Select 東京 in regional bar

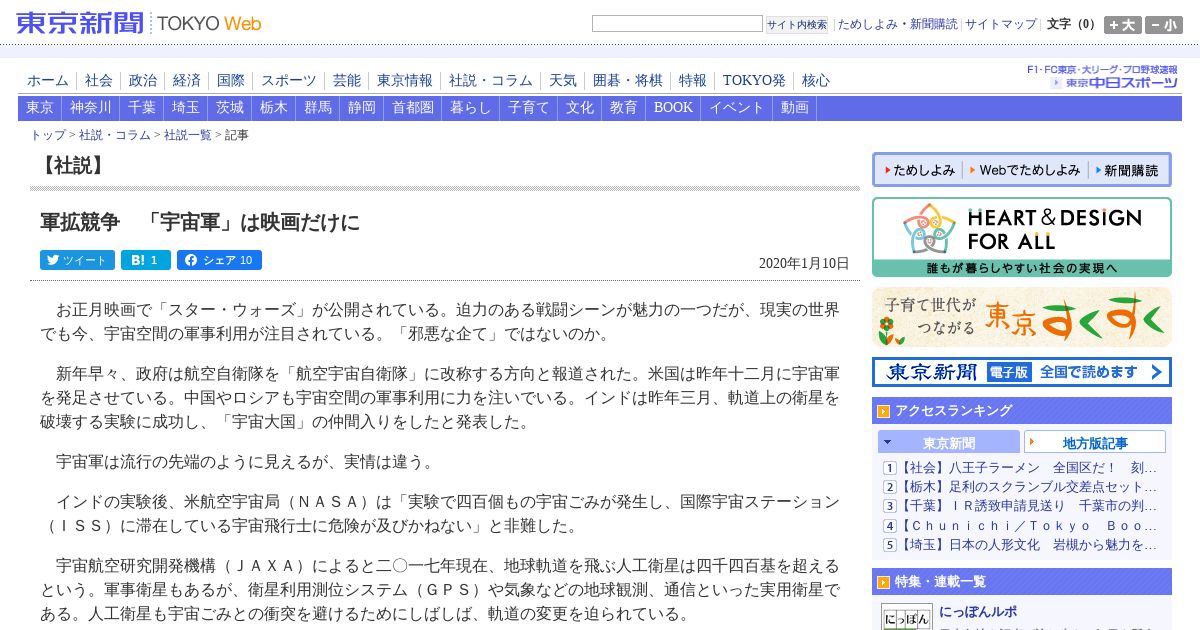(40, 108)
